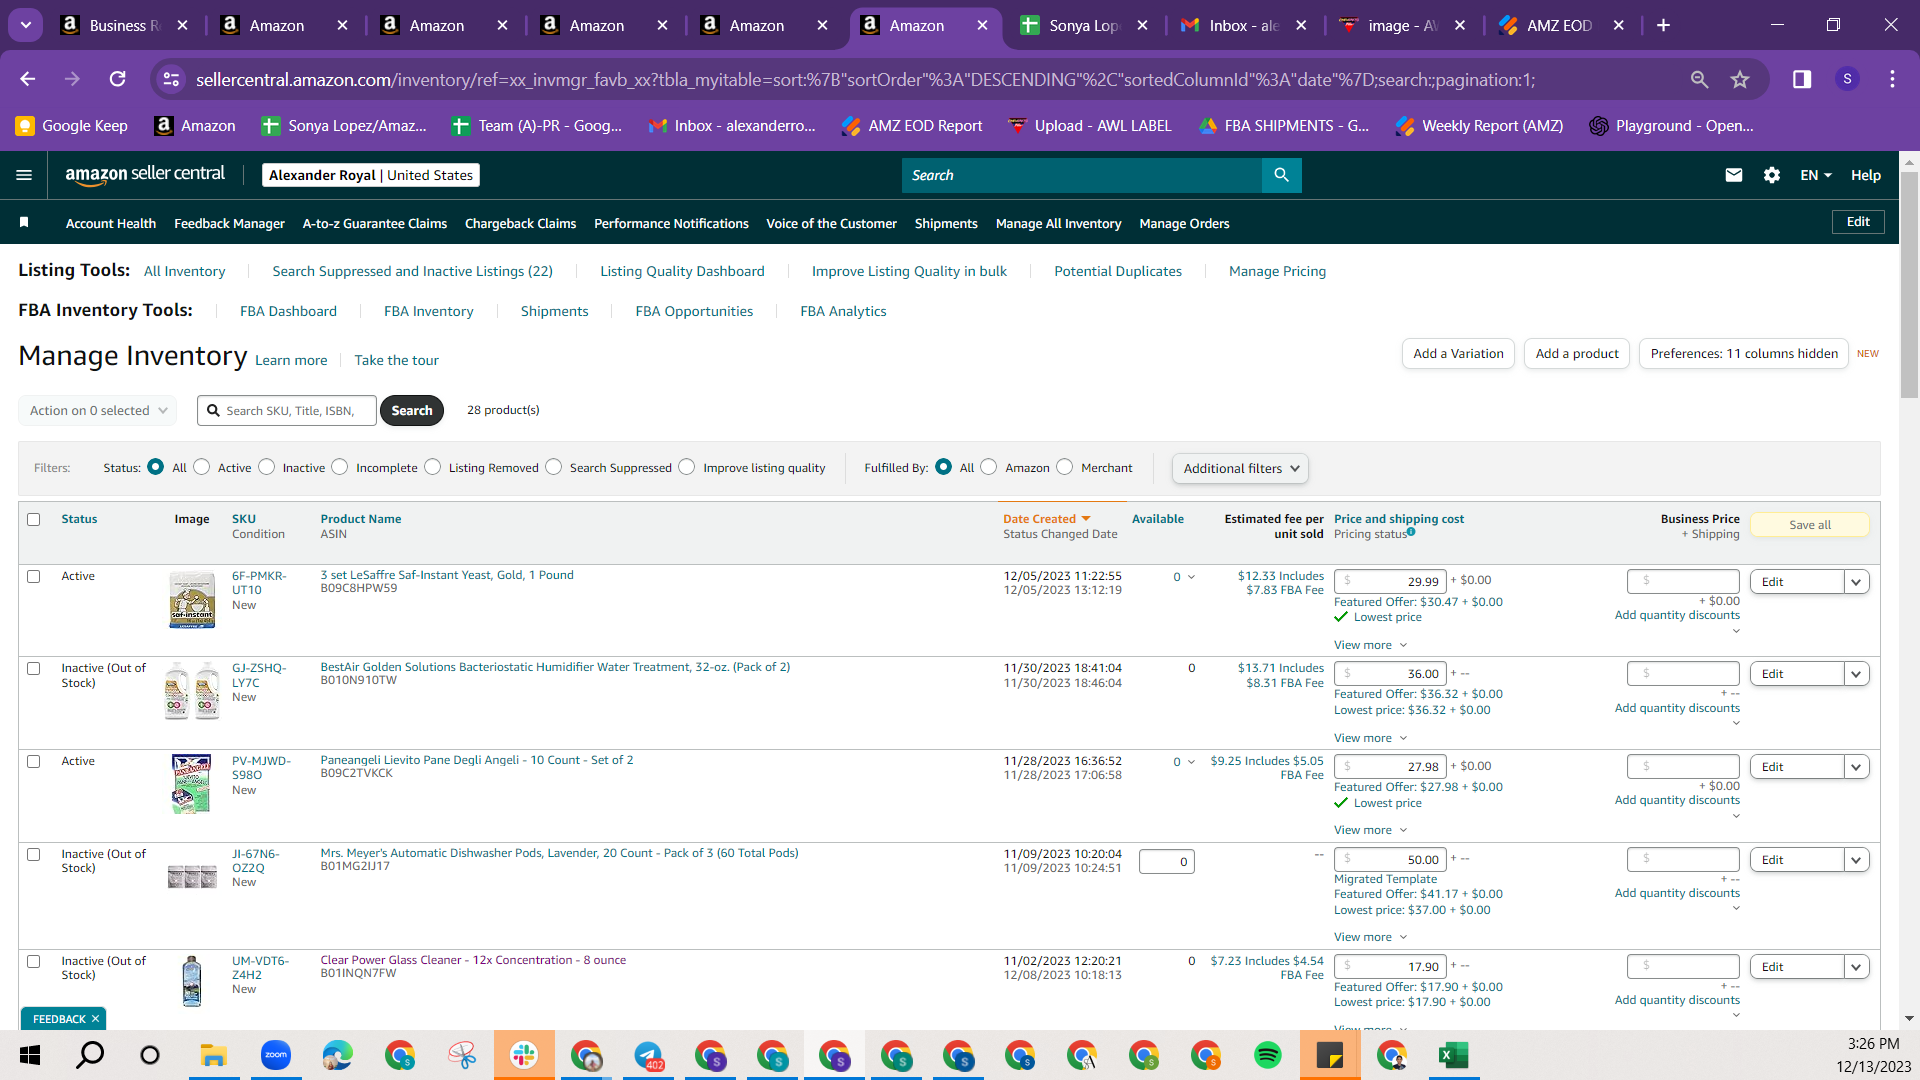
Task: Open Account Health menu item
Action: click(x=111, y=223)
